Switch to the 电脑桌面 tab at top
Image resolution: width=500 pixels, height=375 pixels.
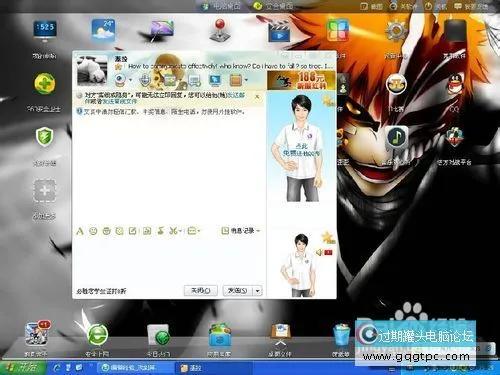(x=222, y=6)
